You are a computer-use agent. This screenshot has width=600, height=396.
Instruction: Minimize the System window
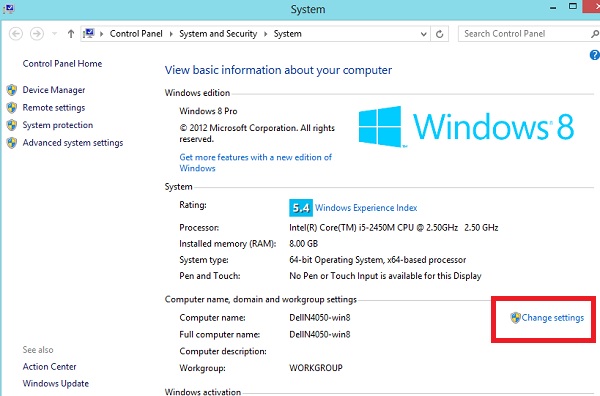pos(553,7)
